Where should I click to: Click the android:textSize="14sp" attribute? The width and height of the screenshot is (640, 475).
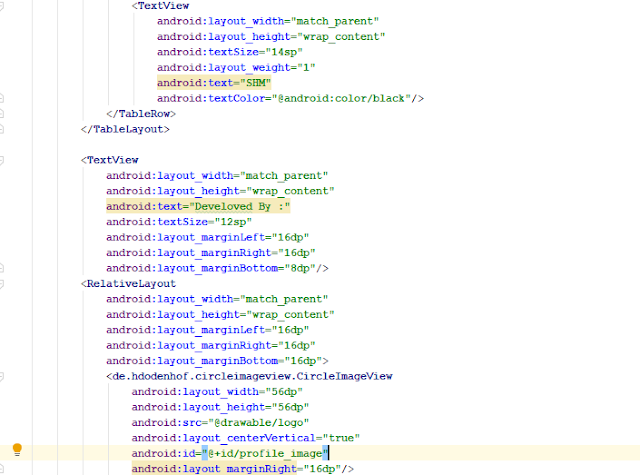pos(229,52)
